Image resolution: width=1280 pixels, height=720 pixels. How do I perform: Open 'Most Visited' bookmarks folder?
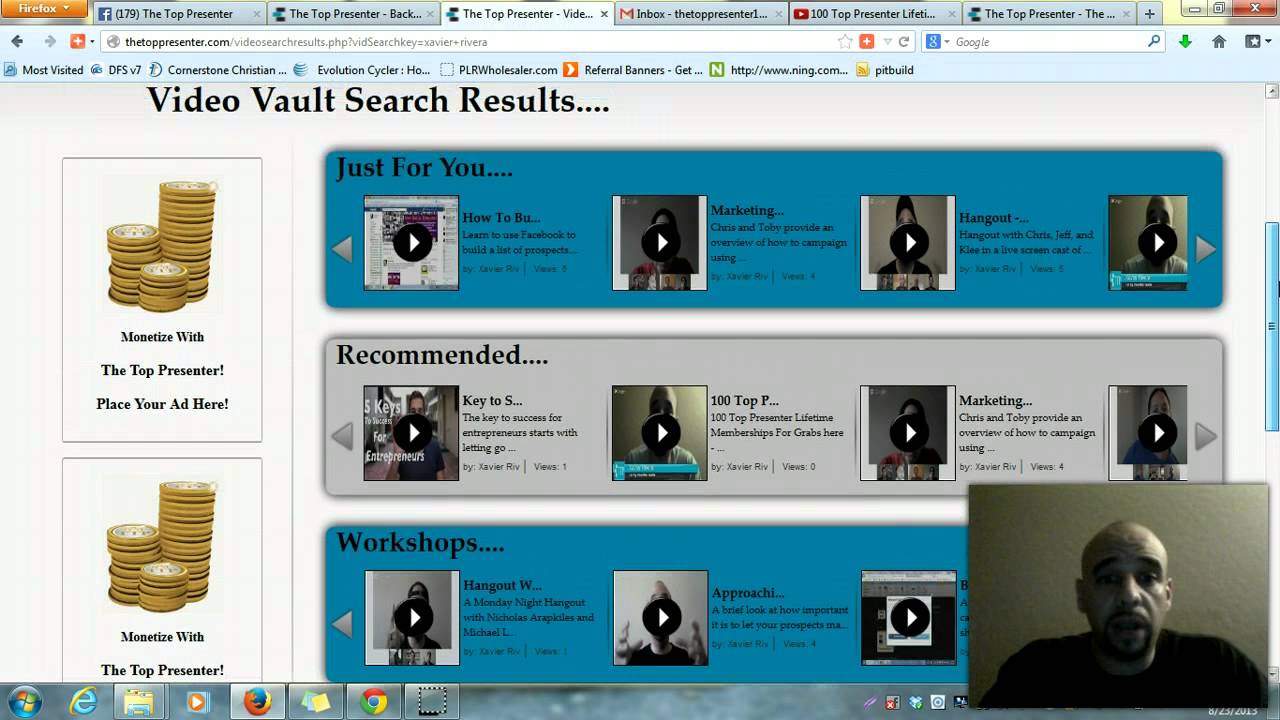click(x=44, y=70)
